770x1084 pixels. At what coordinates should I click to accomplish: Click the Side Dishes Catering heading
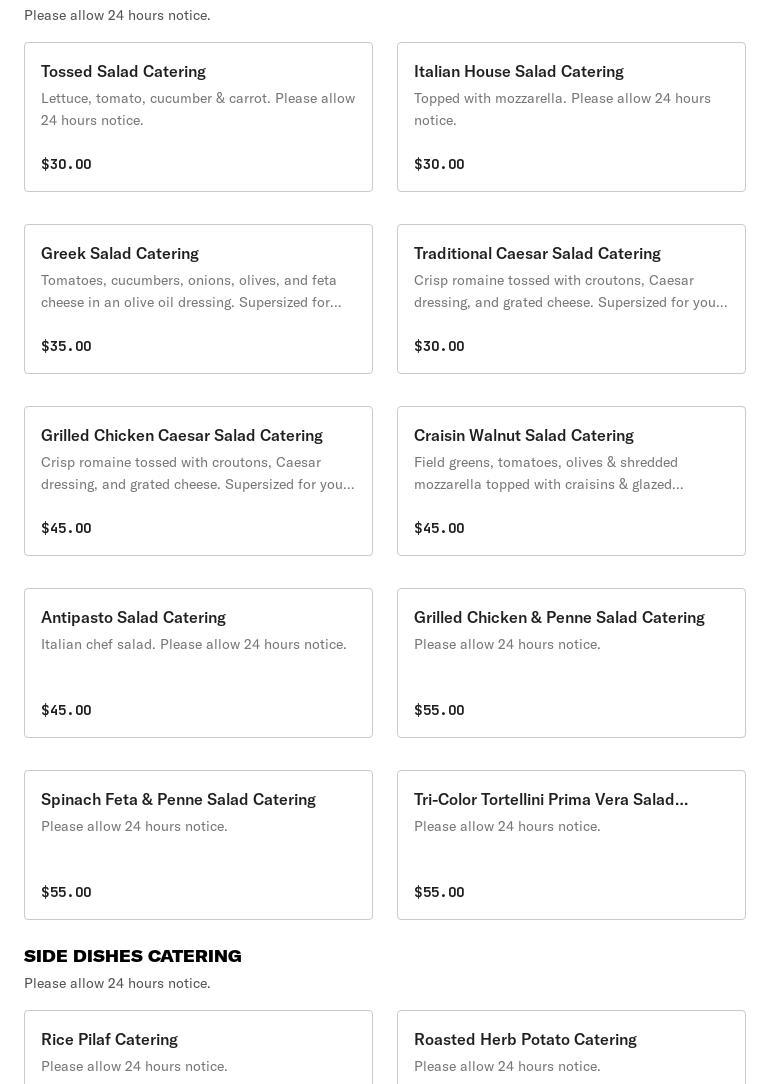(x=133, y=956)
